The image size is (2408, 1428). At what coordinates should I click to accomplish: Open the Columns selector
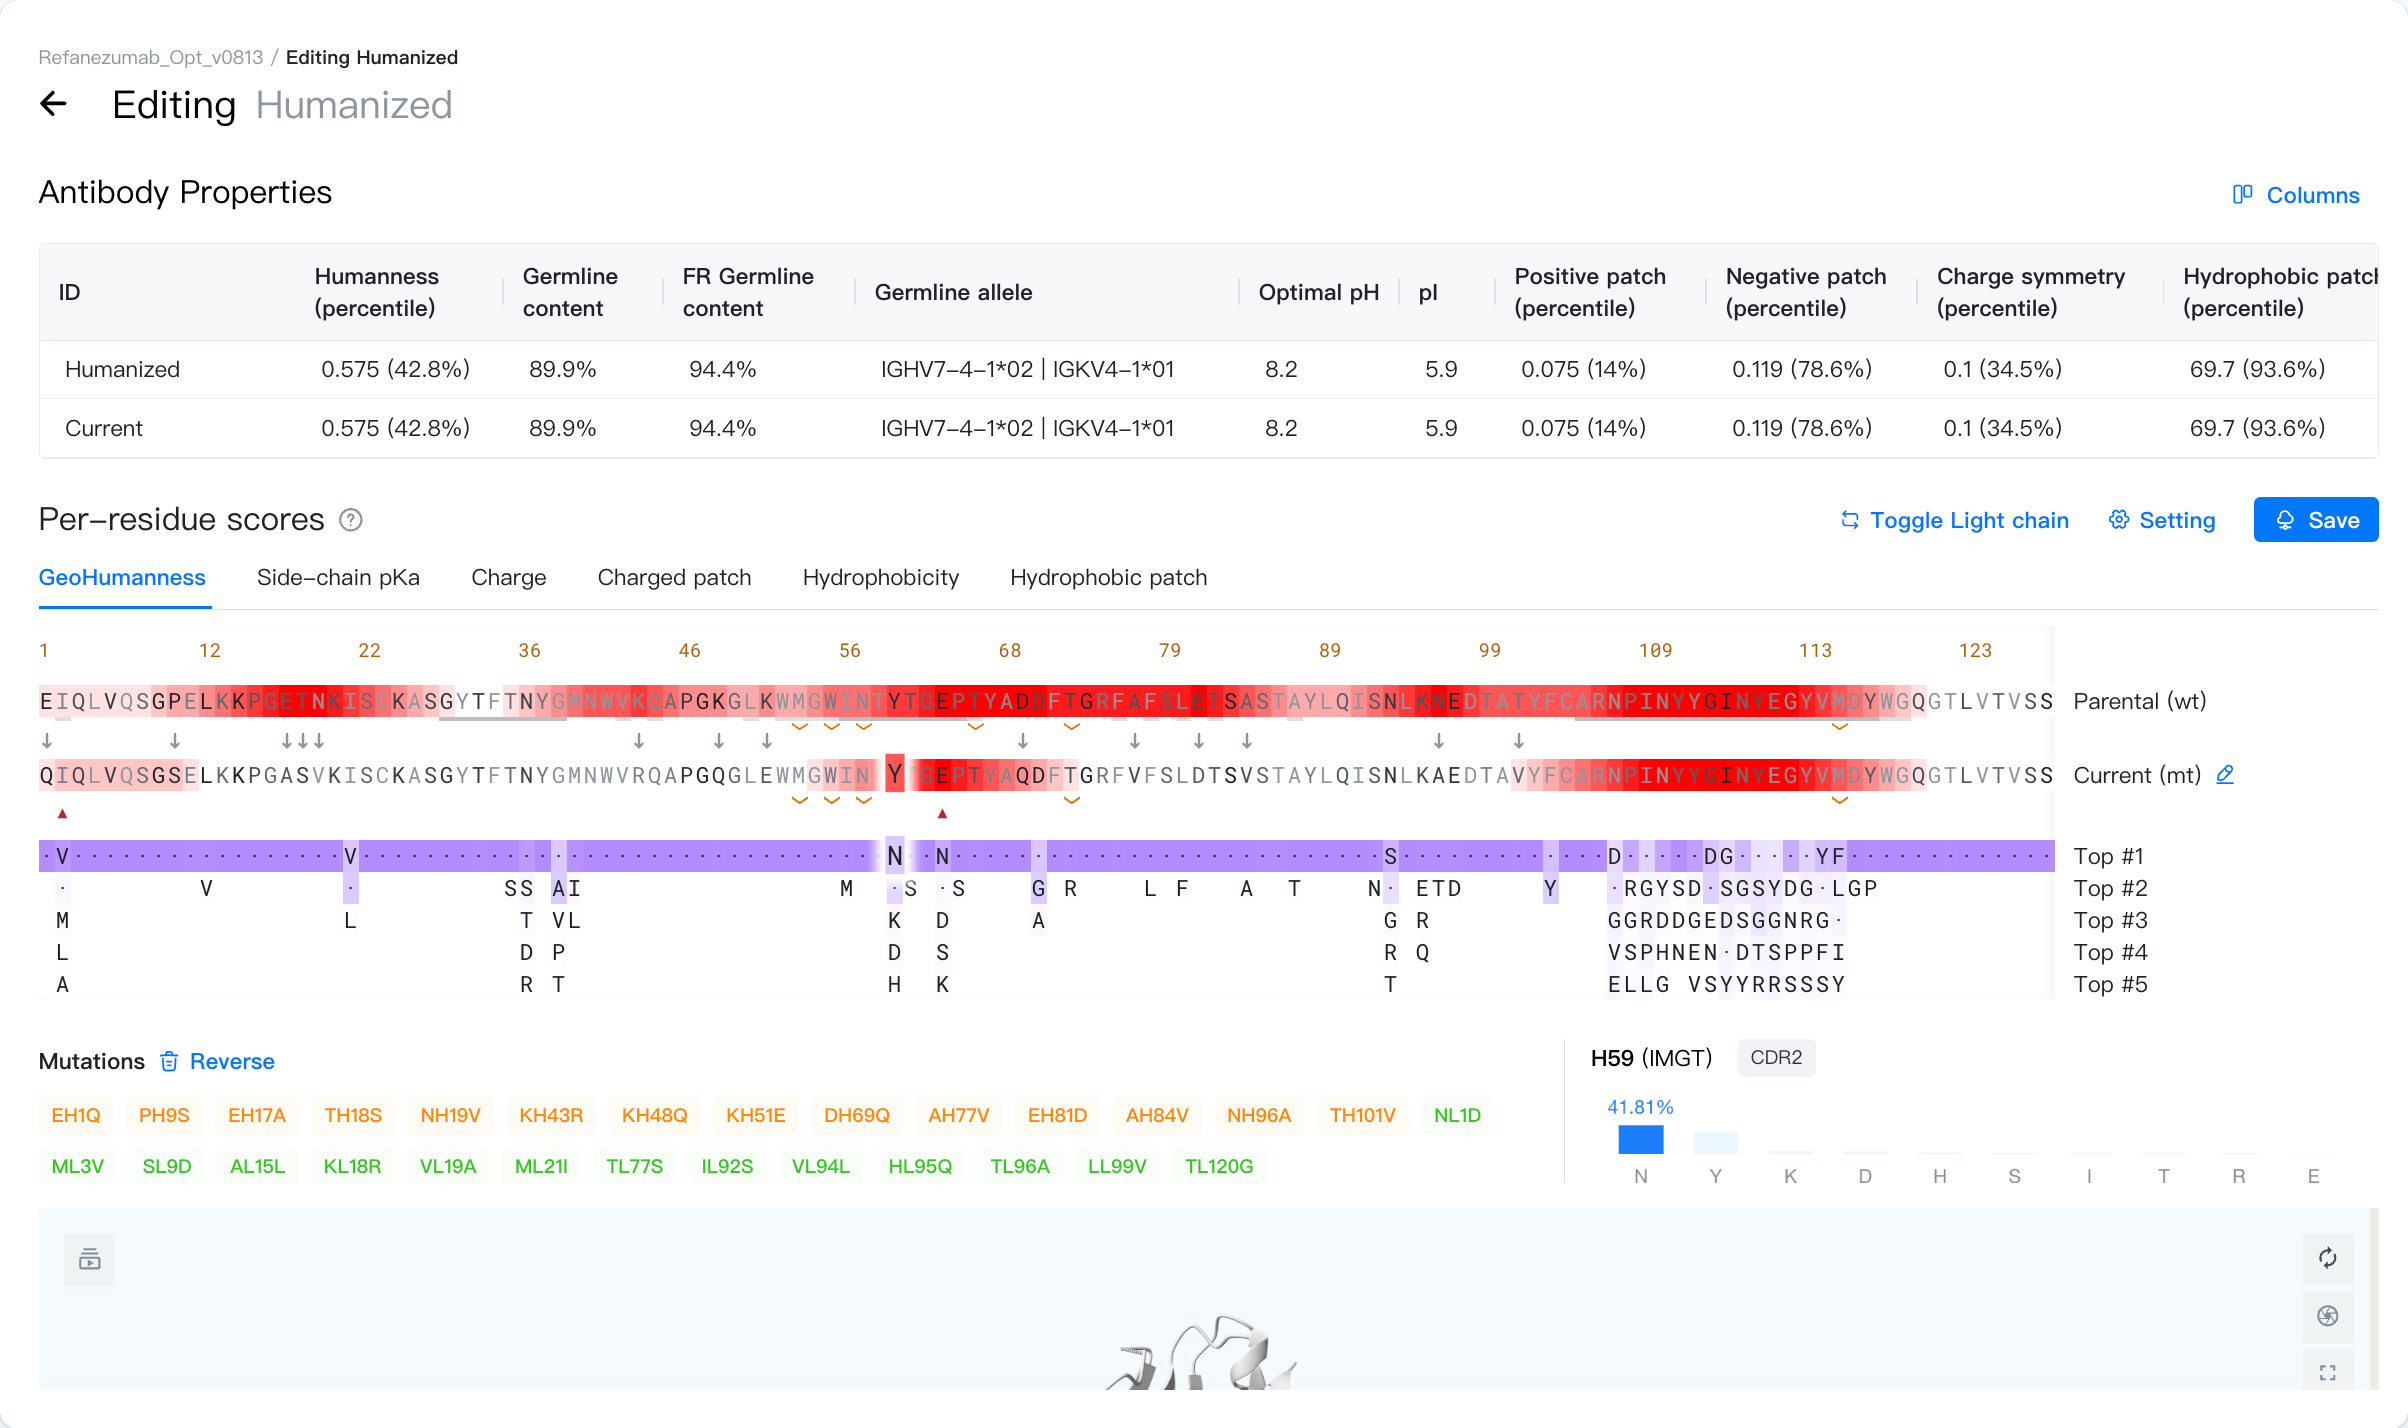tap(2296, 195)
